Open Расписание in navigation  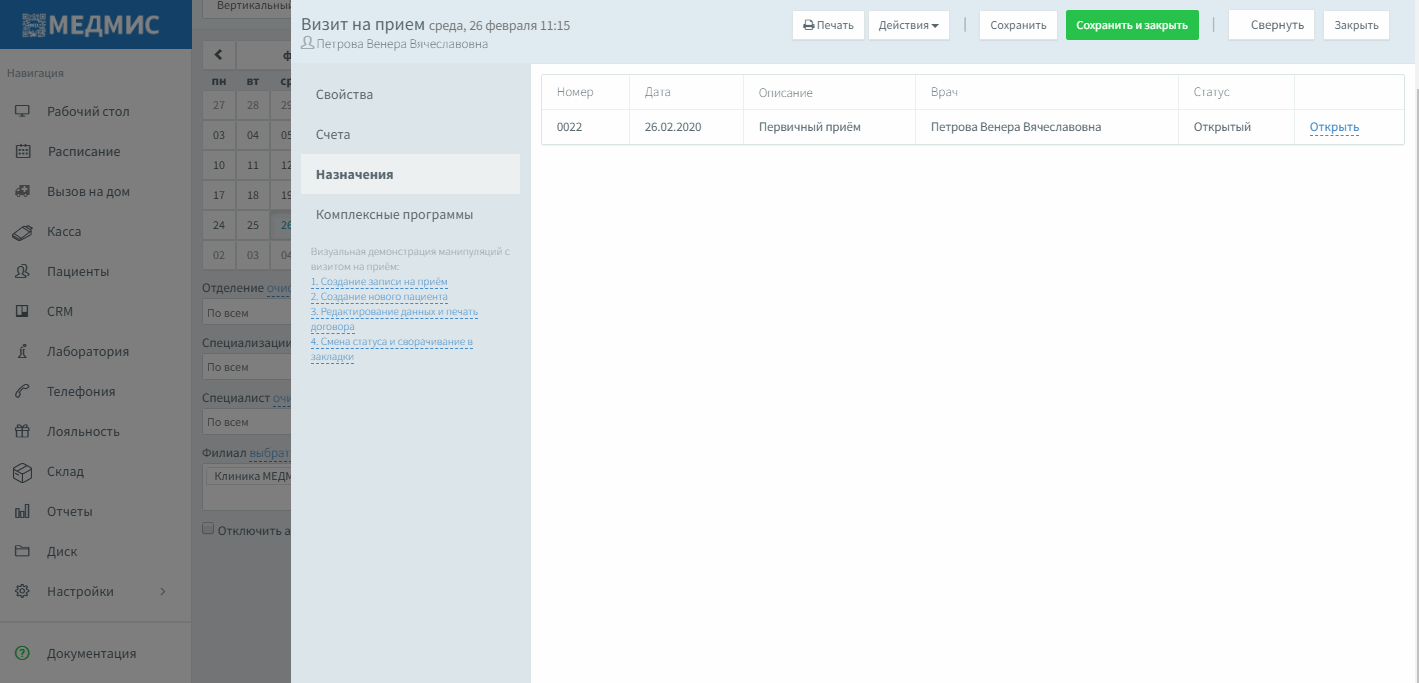[83, 151]
